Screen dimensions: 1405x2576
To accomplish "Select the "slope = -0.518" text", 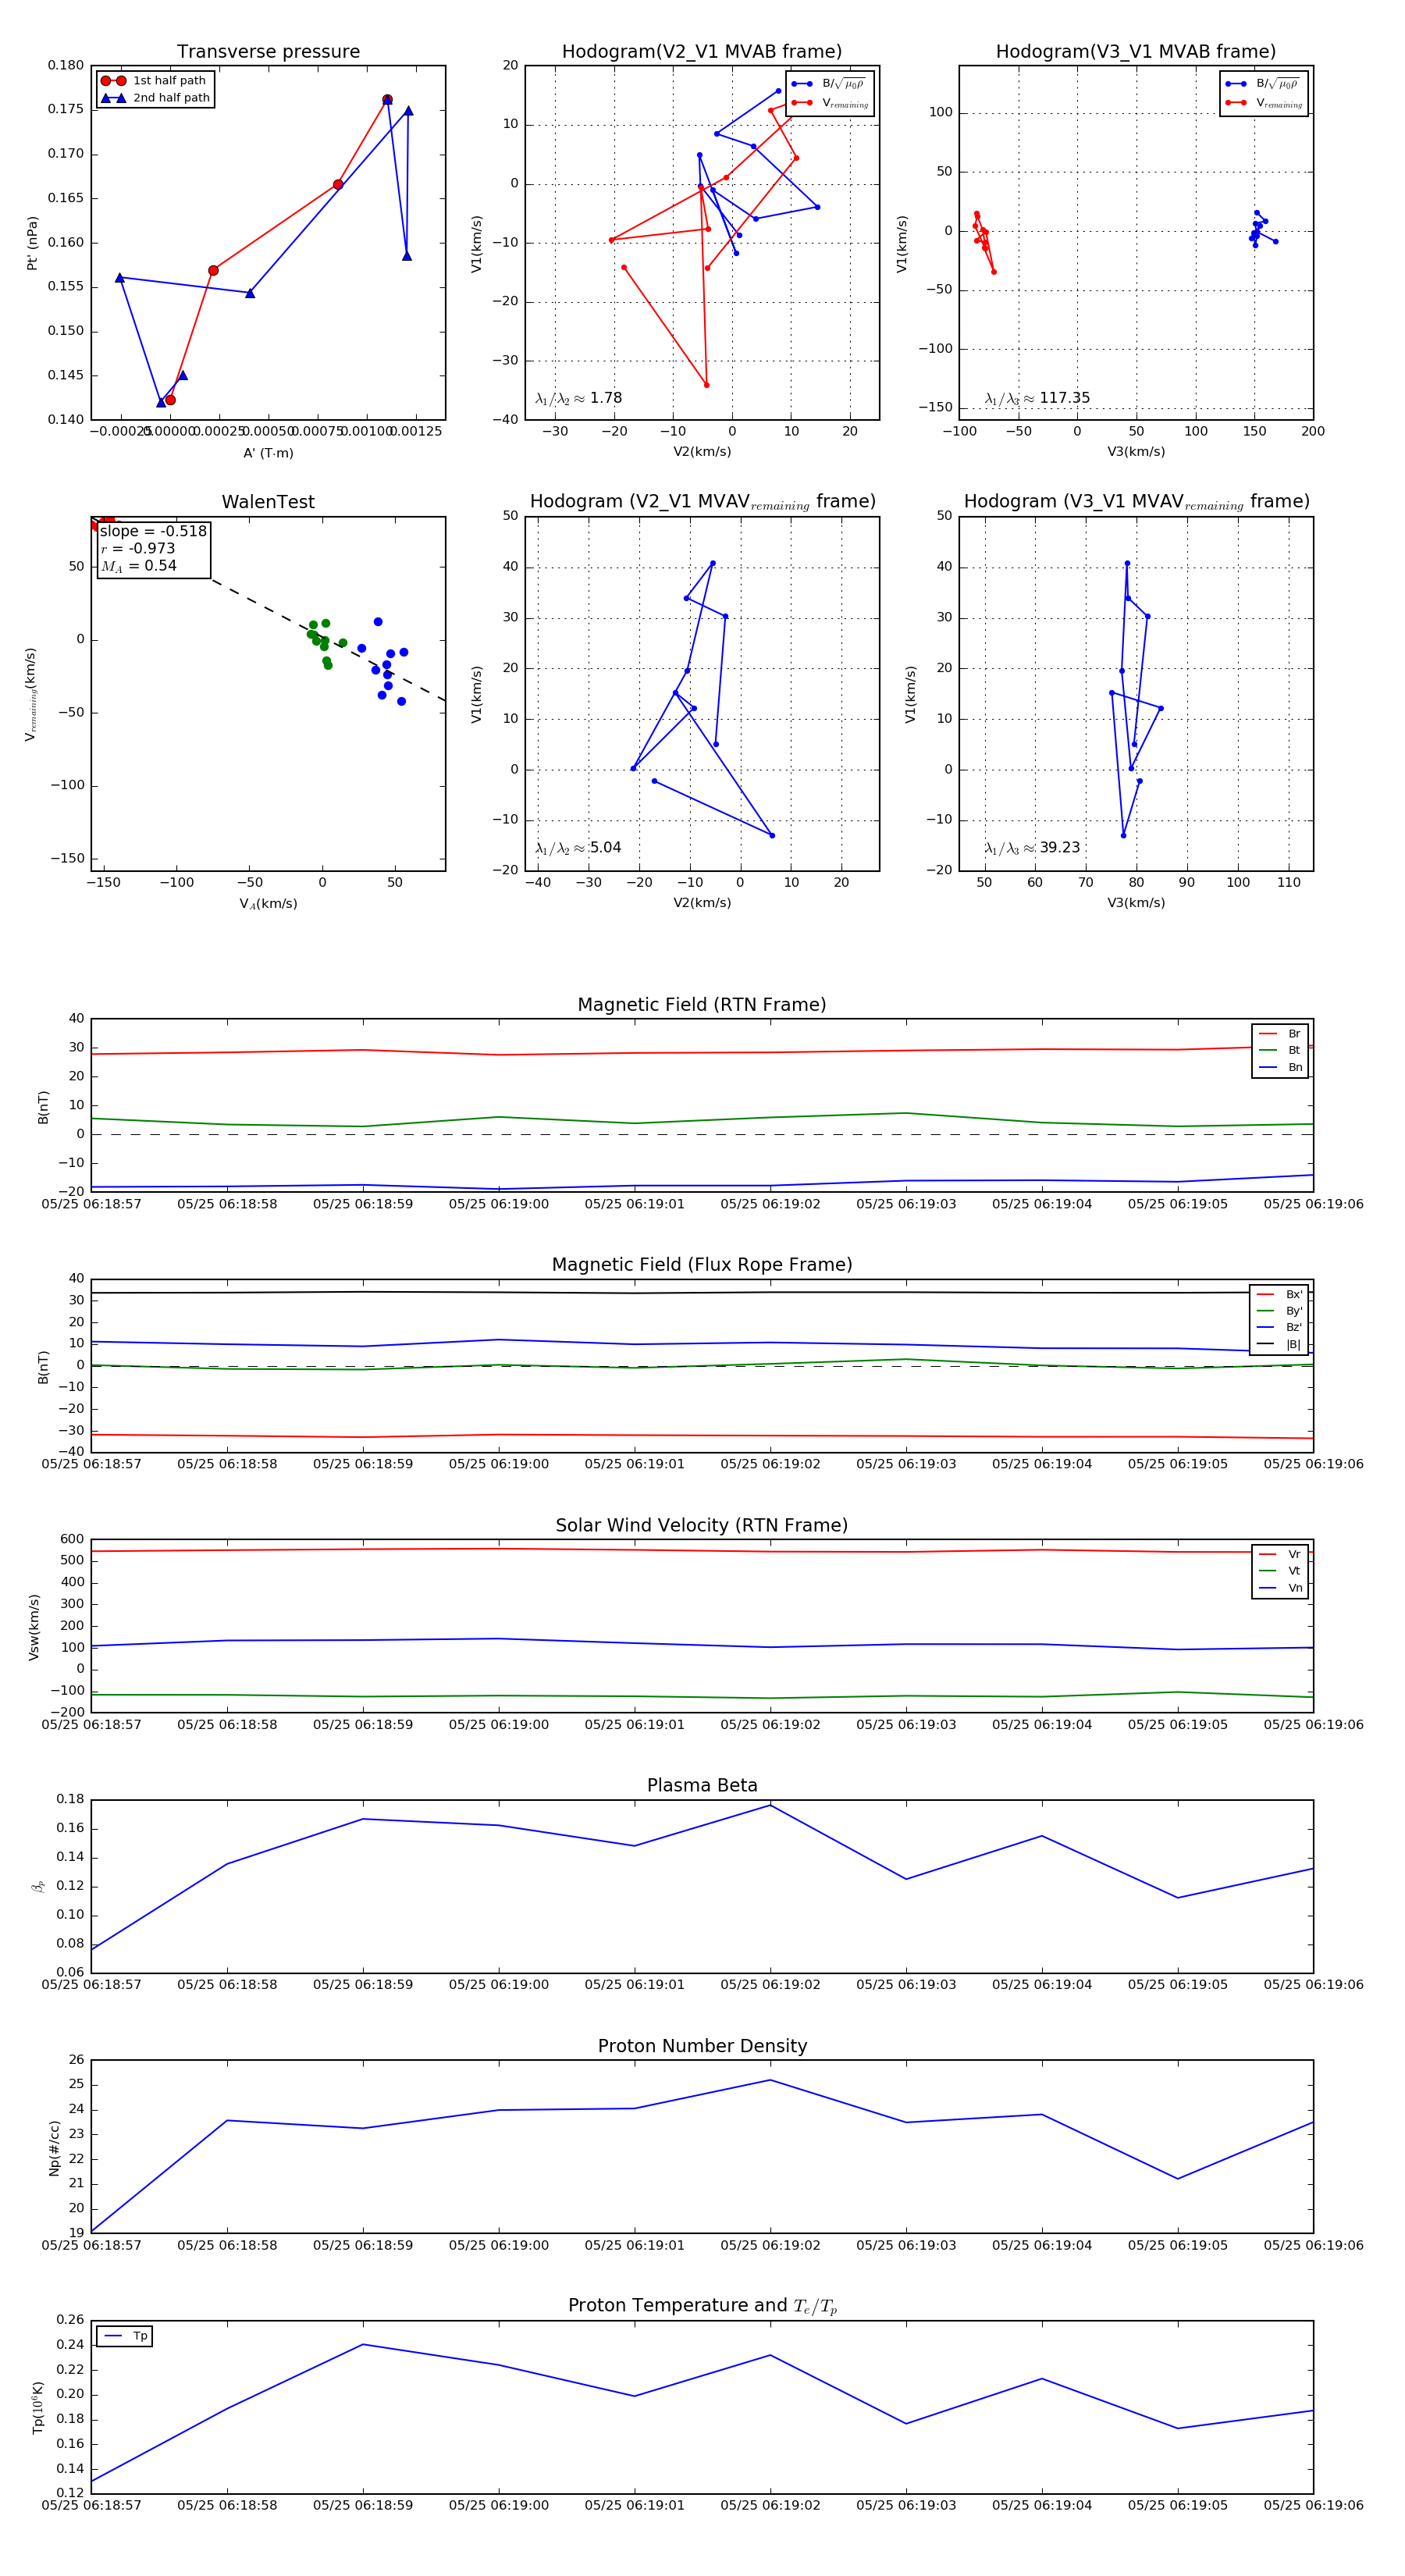I will [x=153, y=531].
